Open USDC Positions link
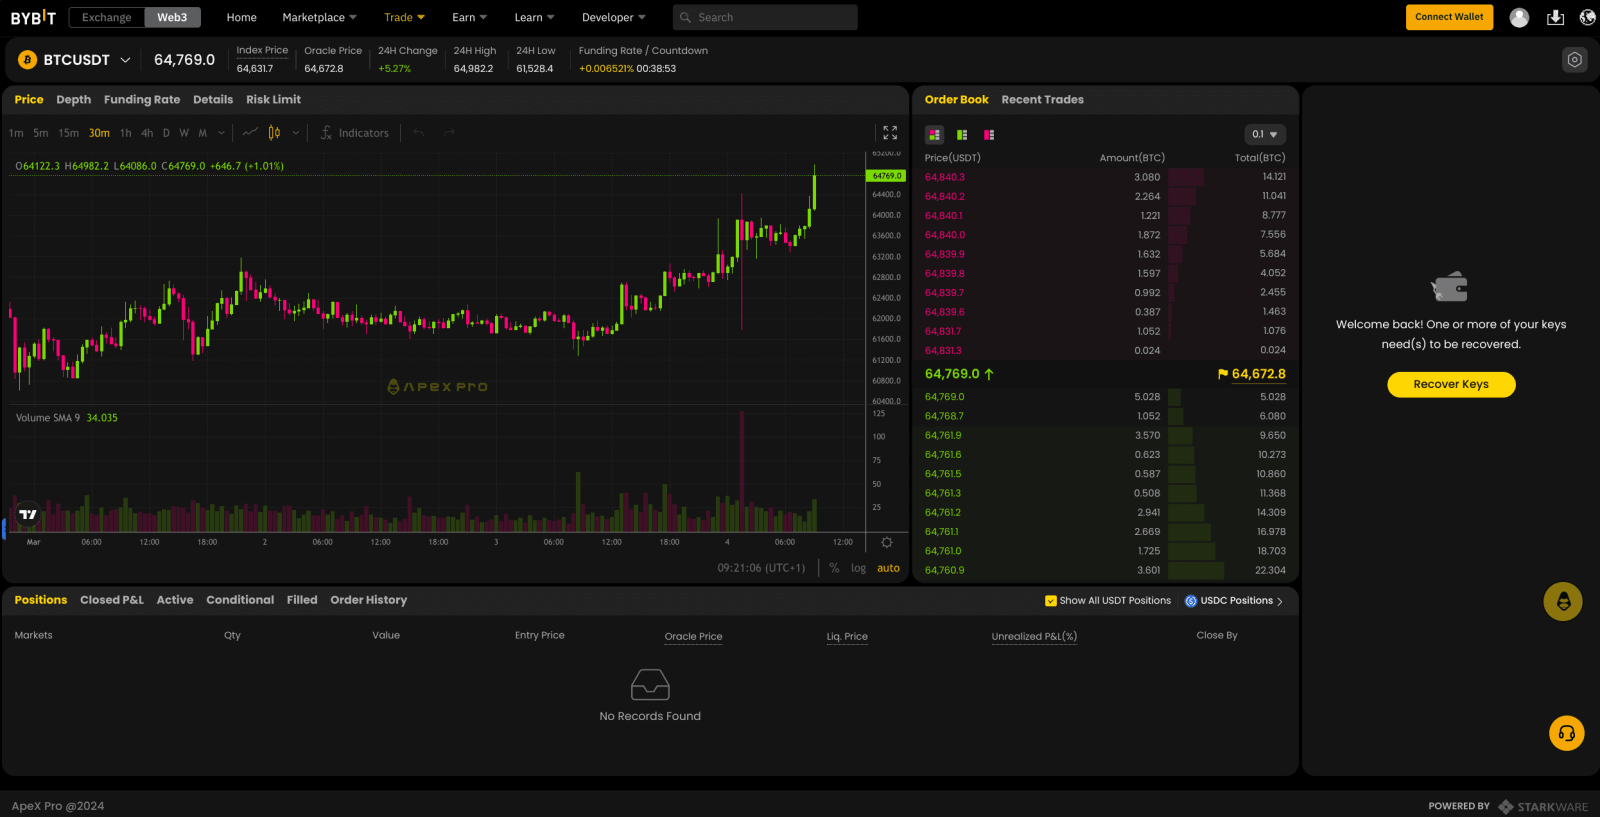 (x=1234, y=601)
